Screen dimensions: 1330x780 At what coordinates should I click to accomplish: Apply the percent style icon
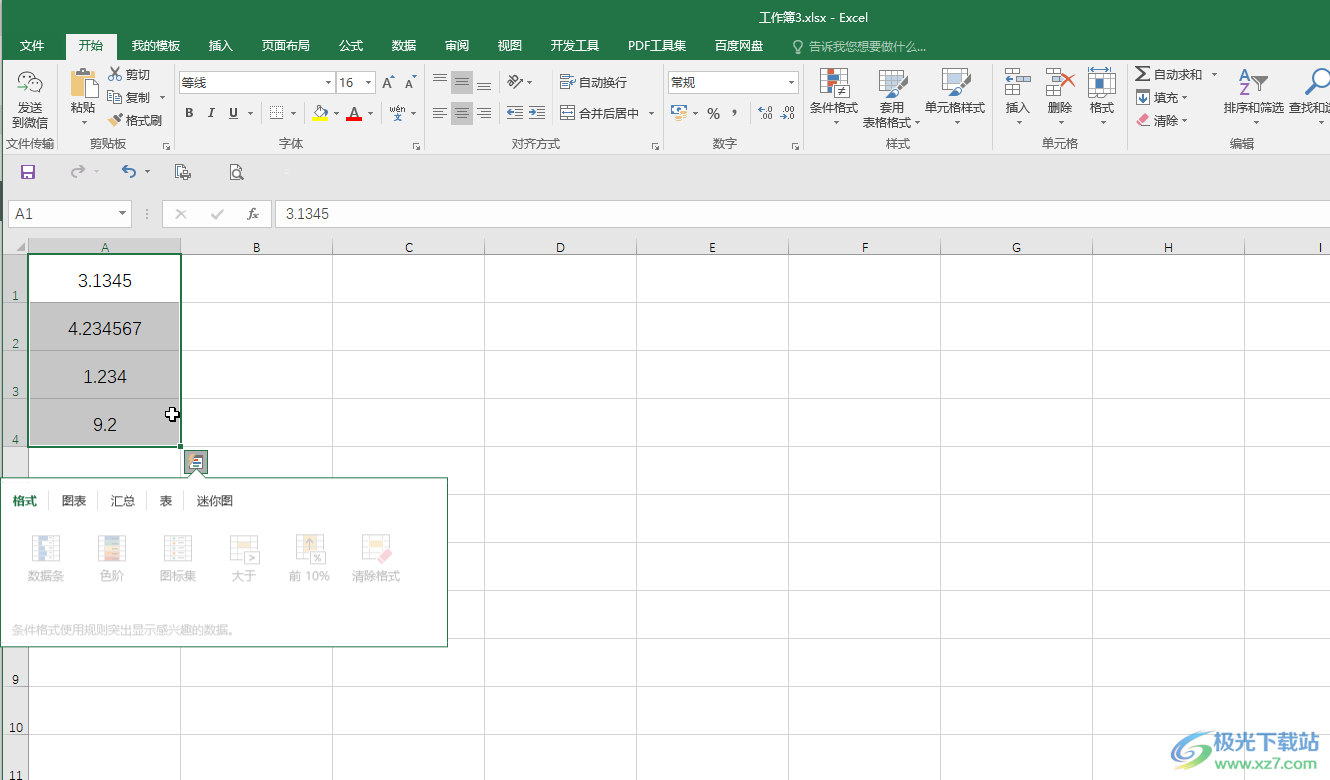coord(713,113)
